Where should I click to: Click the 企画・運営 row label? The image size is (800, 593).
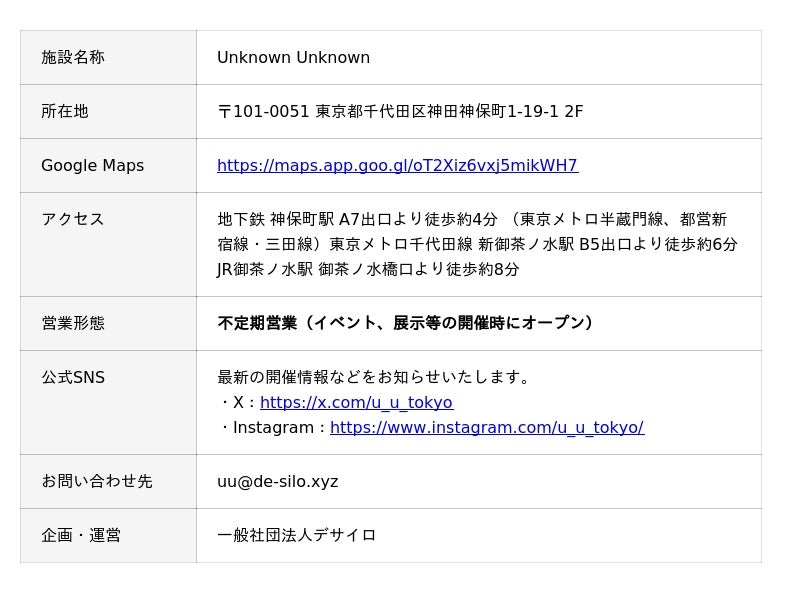[x=81, y=536]
